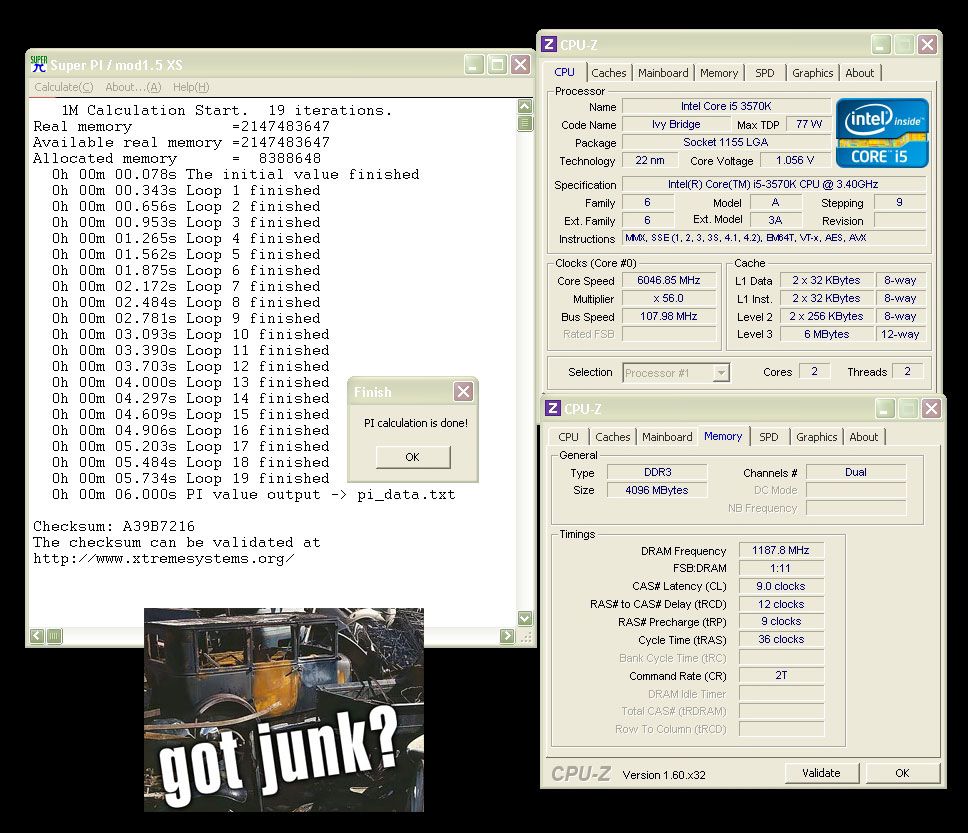Image resolution: width=968 pixels, height=833 pixels.
Task: Minimize the CPU-Z Memory window
Action: coord(885,408)
